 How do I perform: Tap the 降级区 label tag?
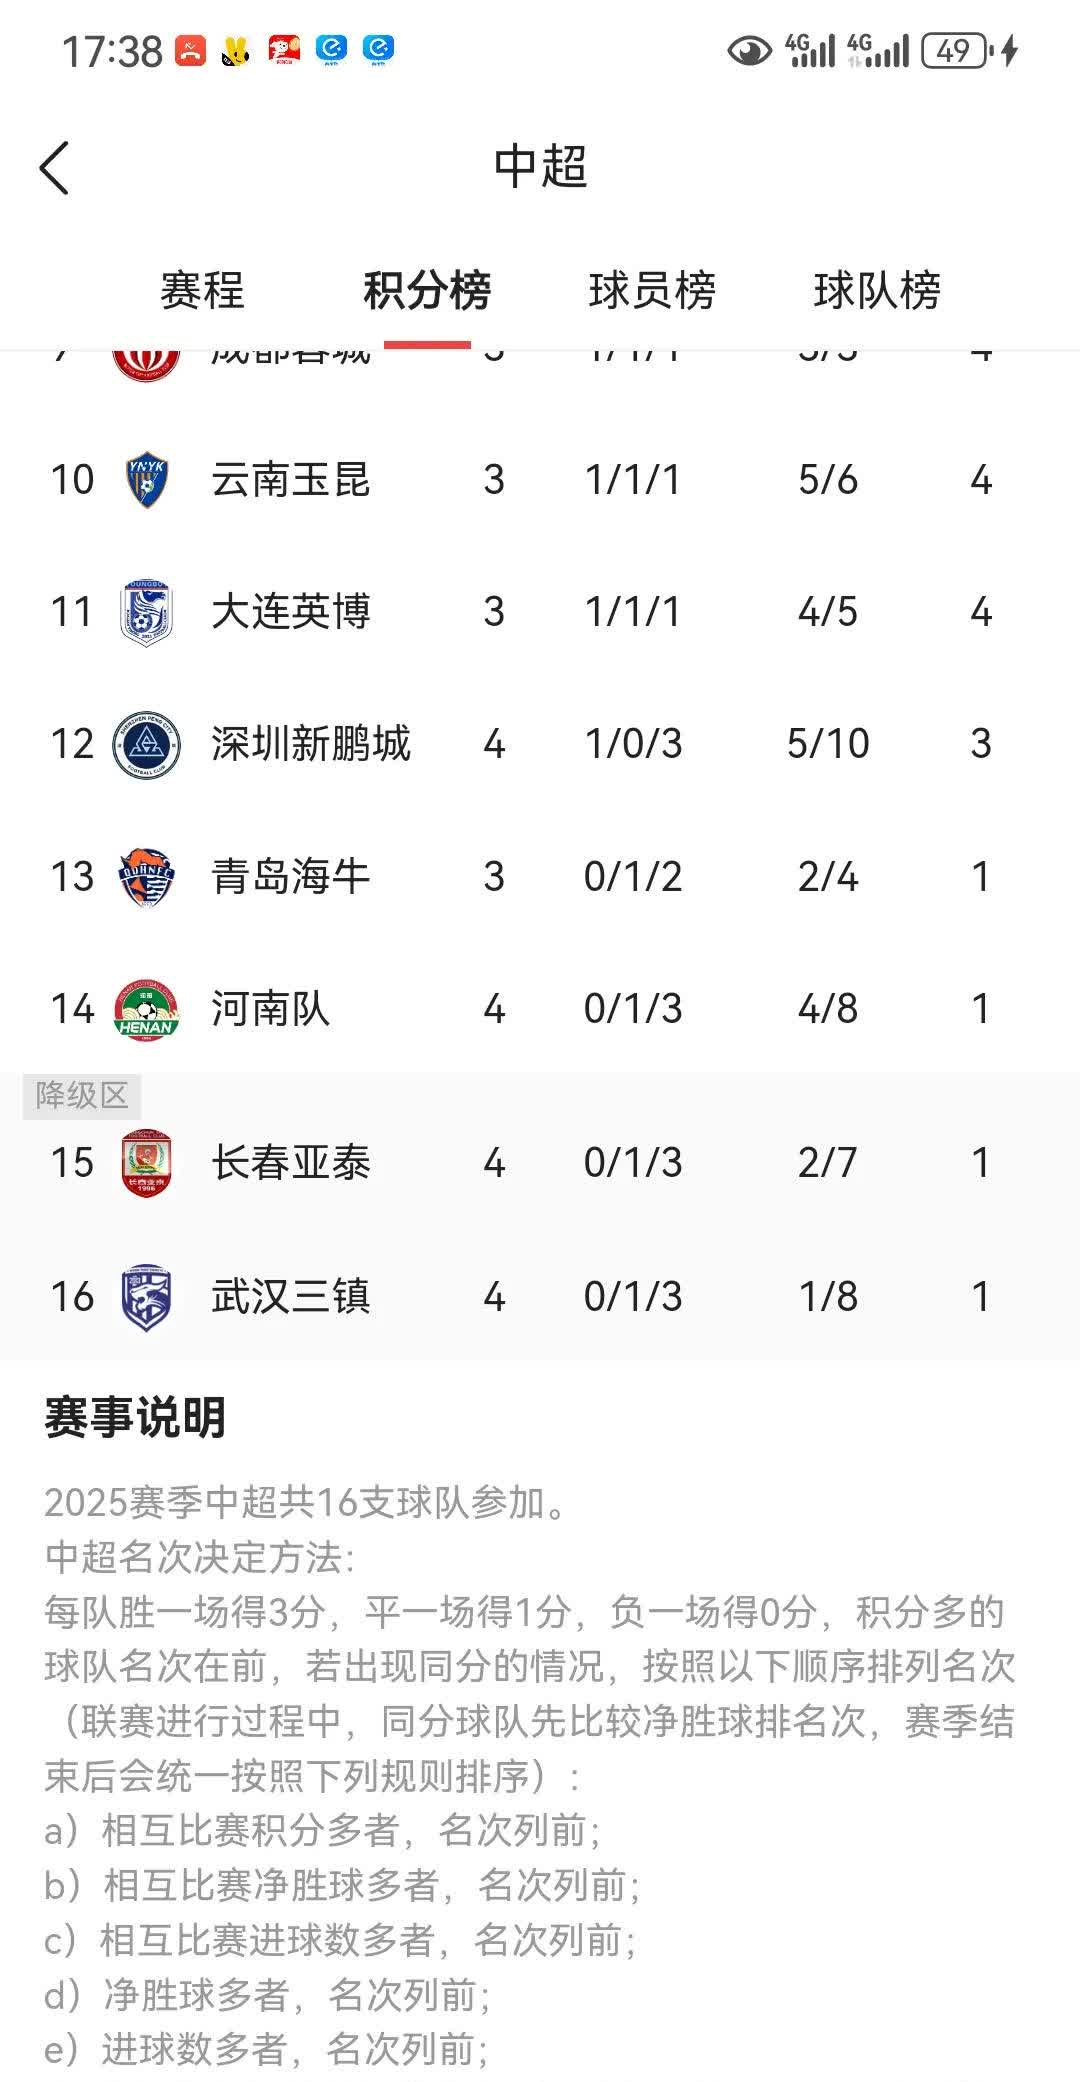pos(82,1095)
